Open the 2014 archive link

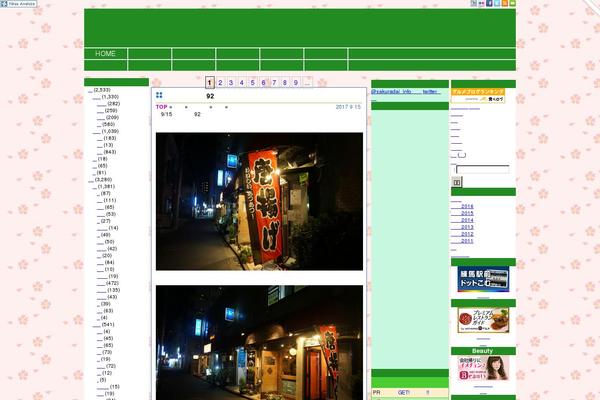click(x=462, y=220)
